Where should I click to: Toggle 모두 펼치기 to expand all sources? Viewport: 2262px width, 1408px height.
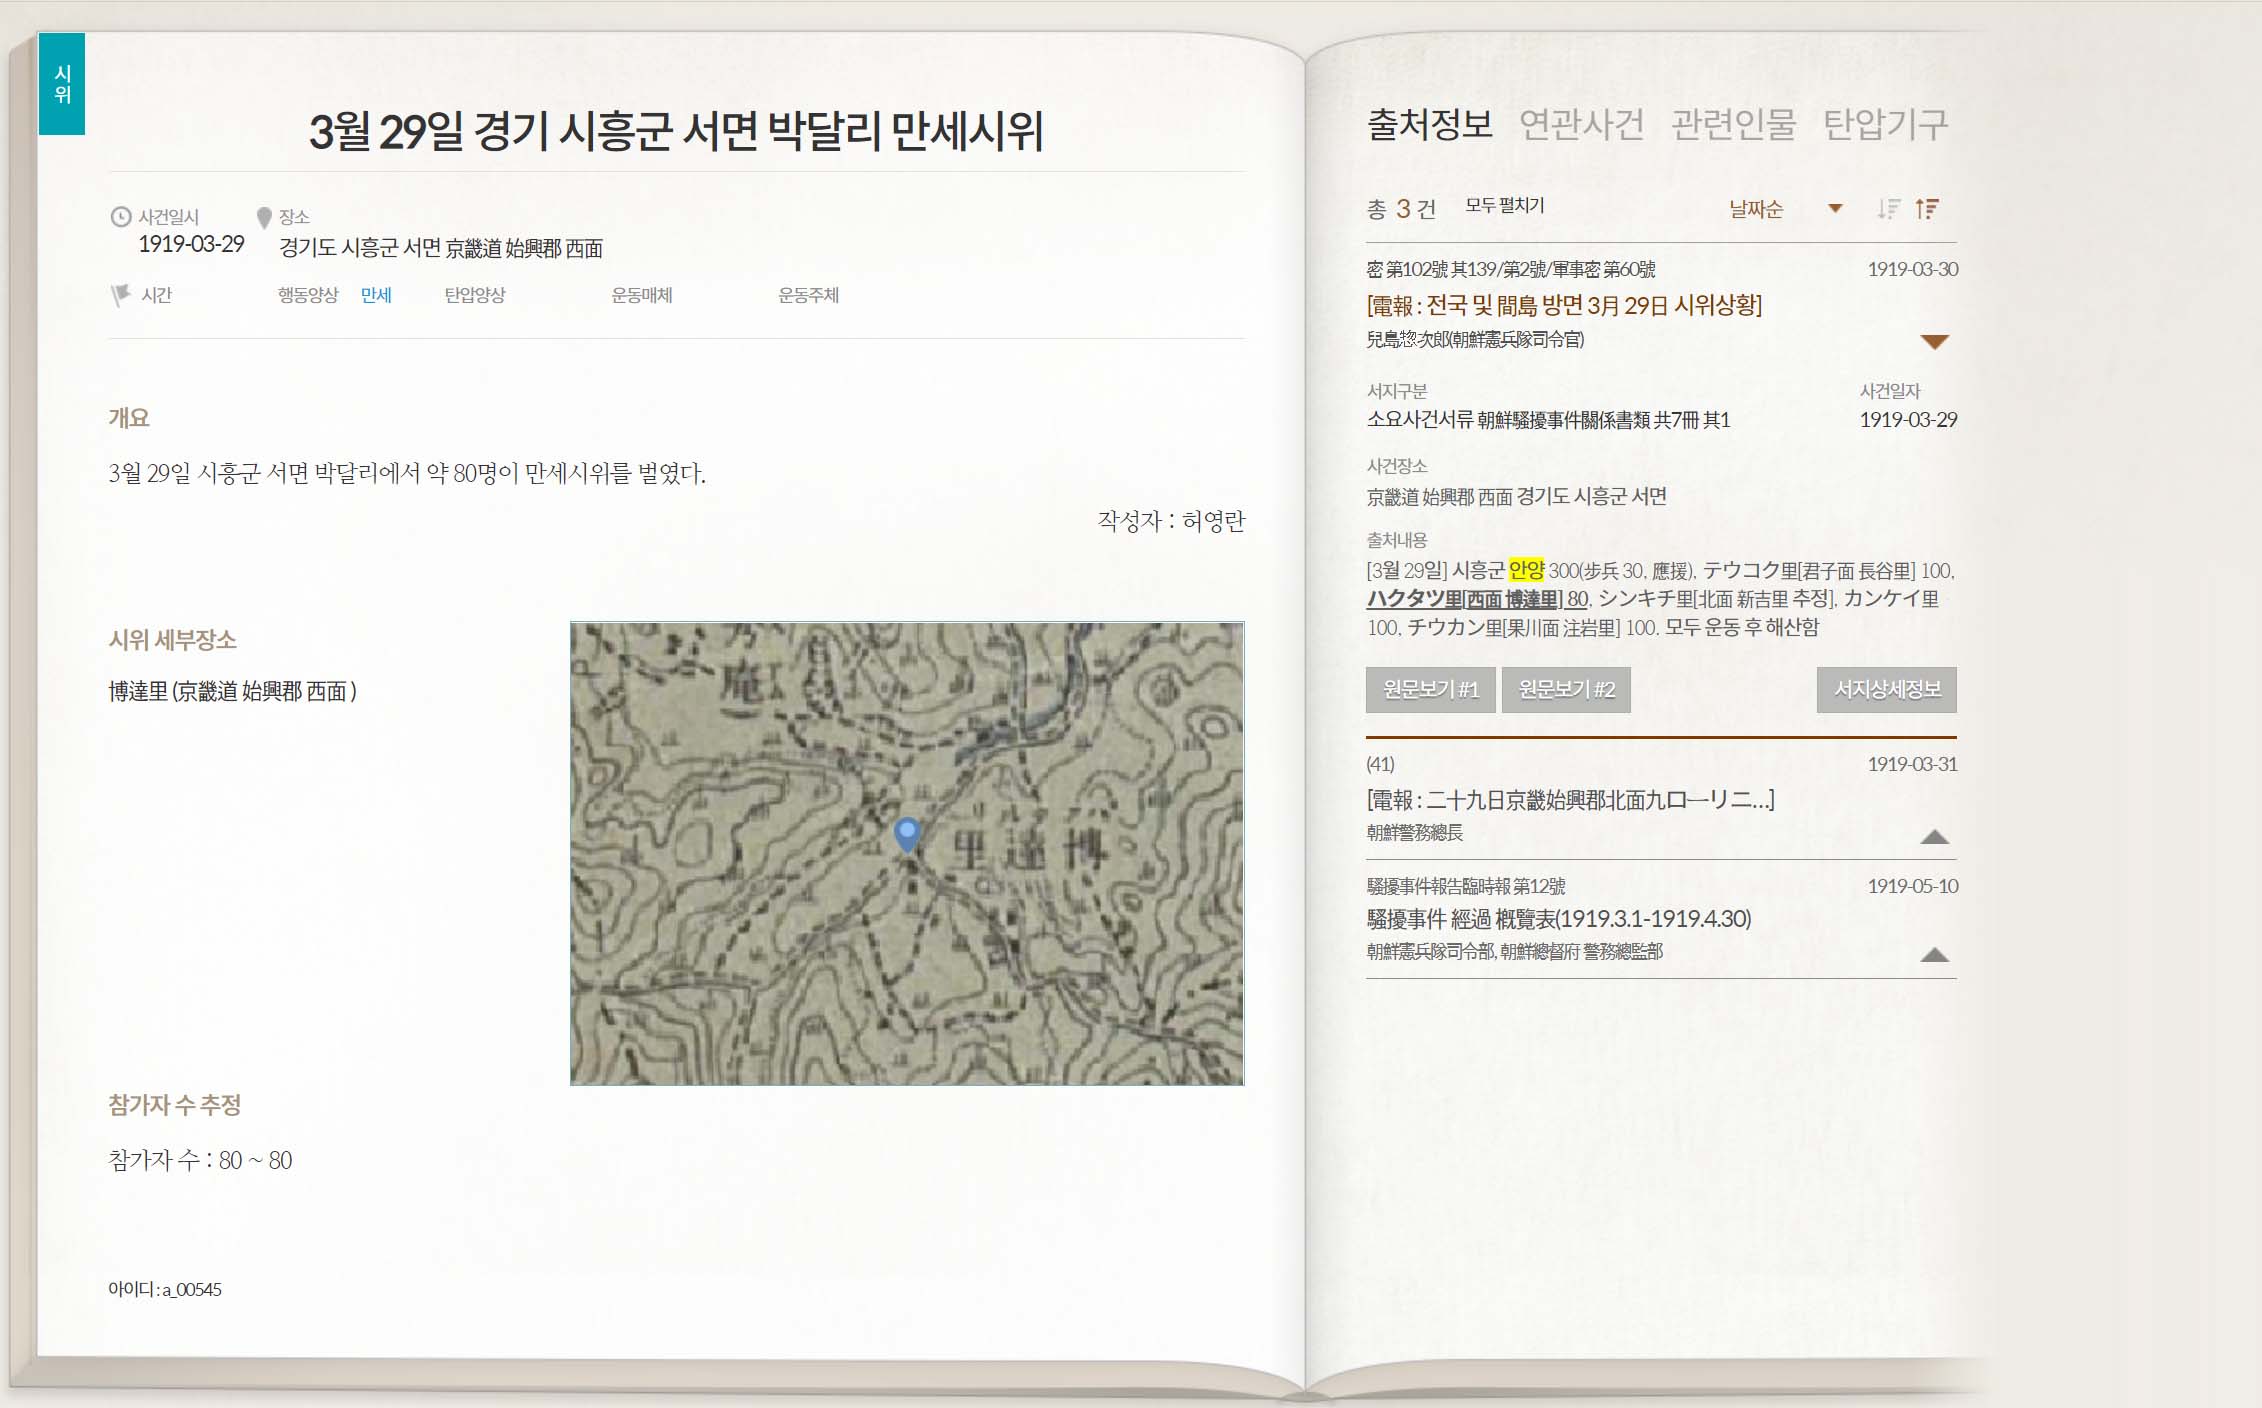tap(1504, 206)
